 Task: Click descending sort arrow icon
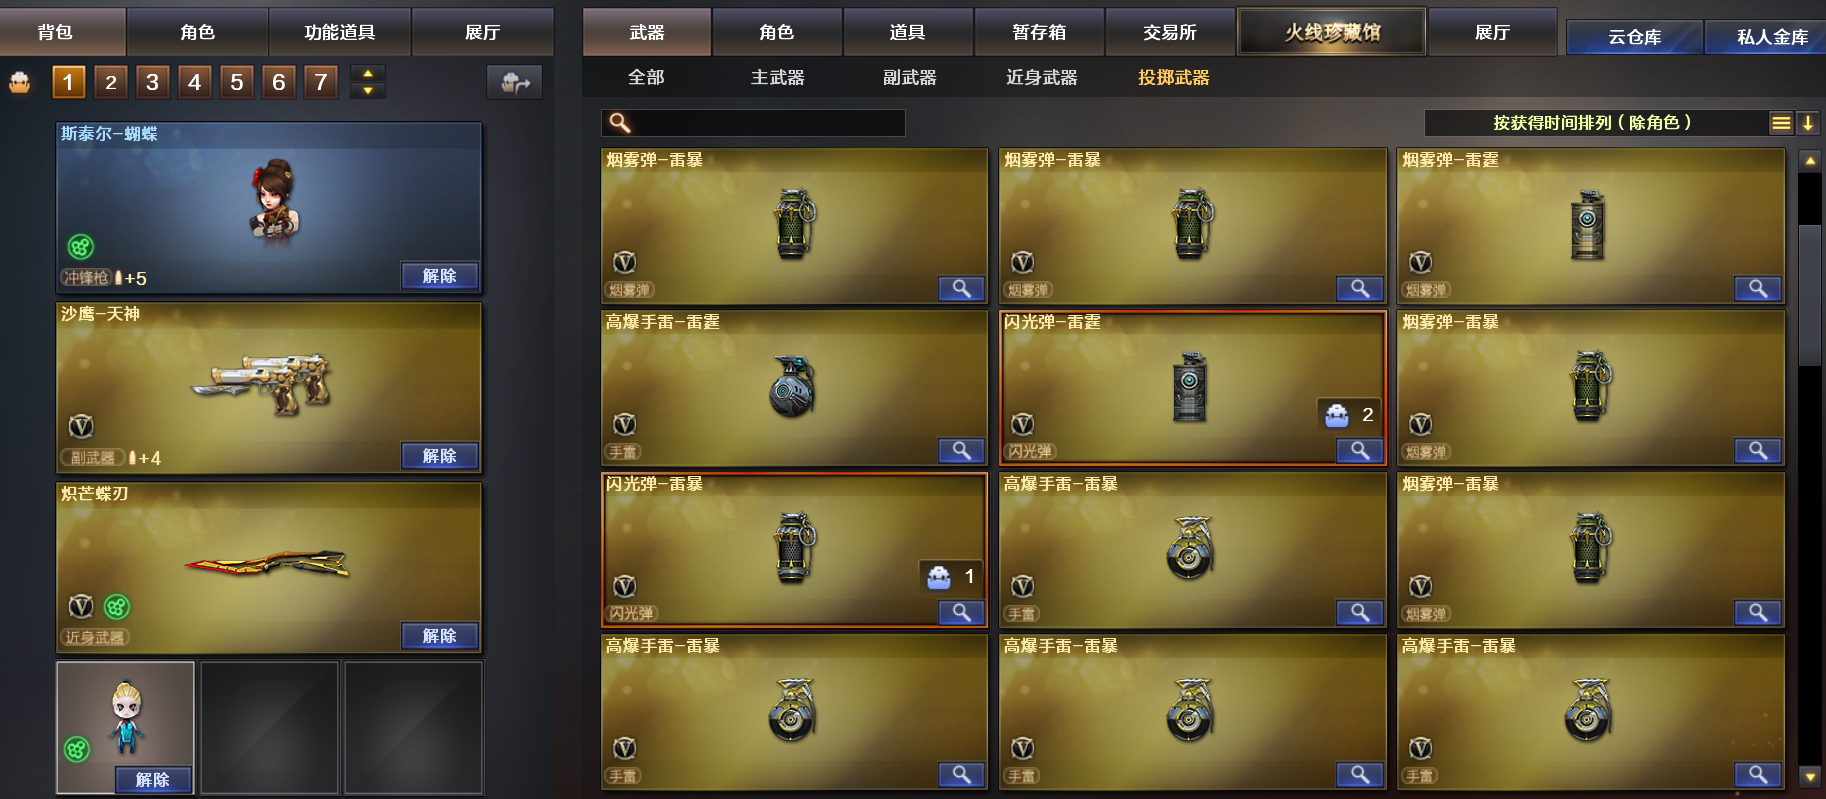click(x=1808, y=123)
